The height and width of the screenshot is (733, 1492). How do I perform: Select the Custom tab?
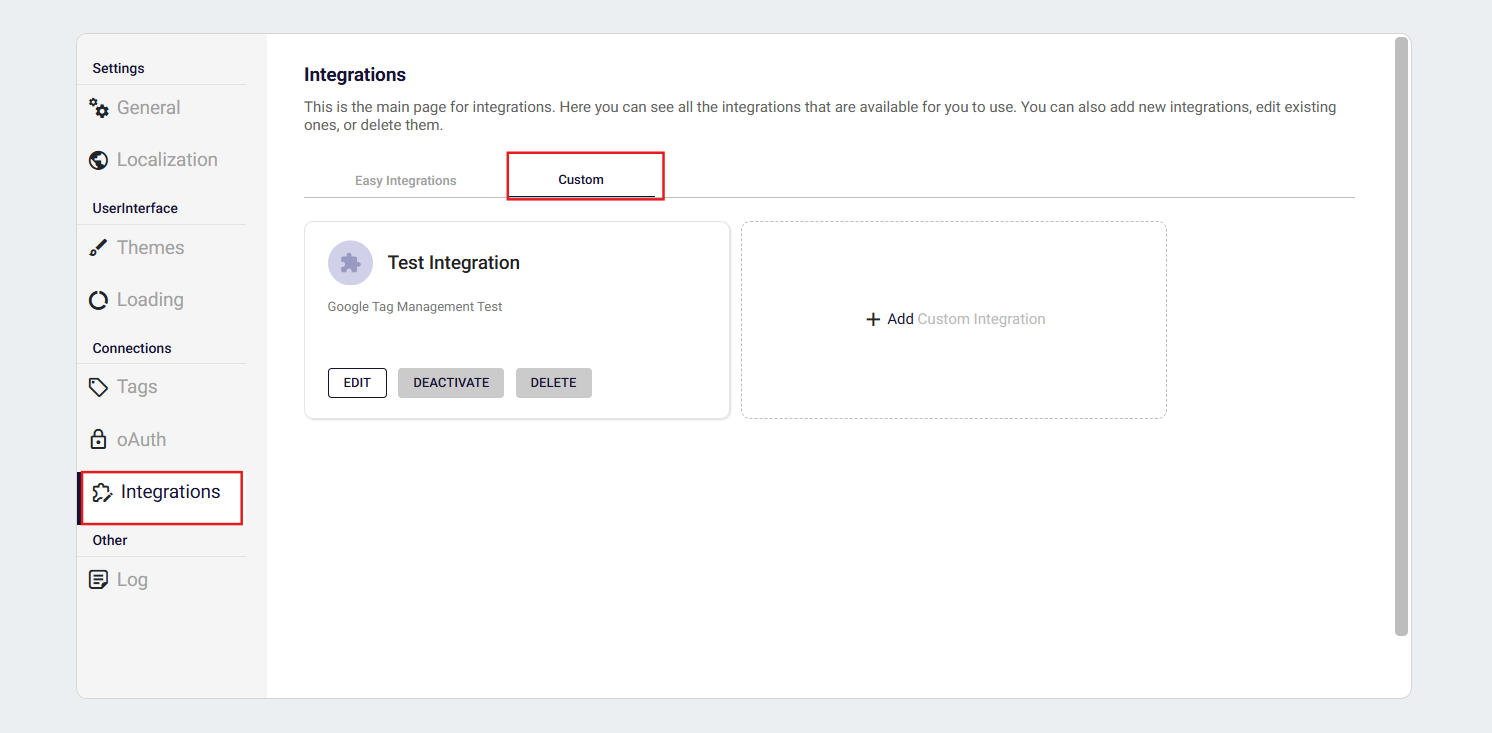click(581, 180)
